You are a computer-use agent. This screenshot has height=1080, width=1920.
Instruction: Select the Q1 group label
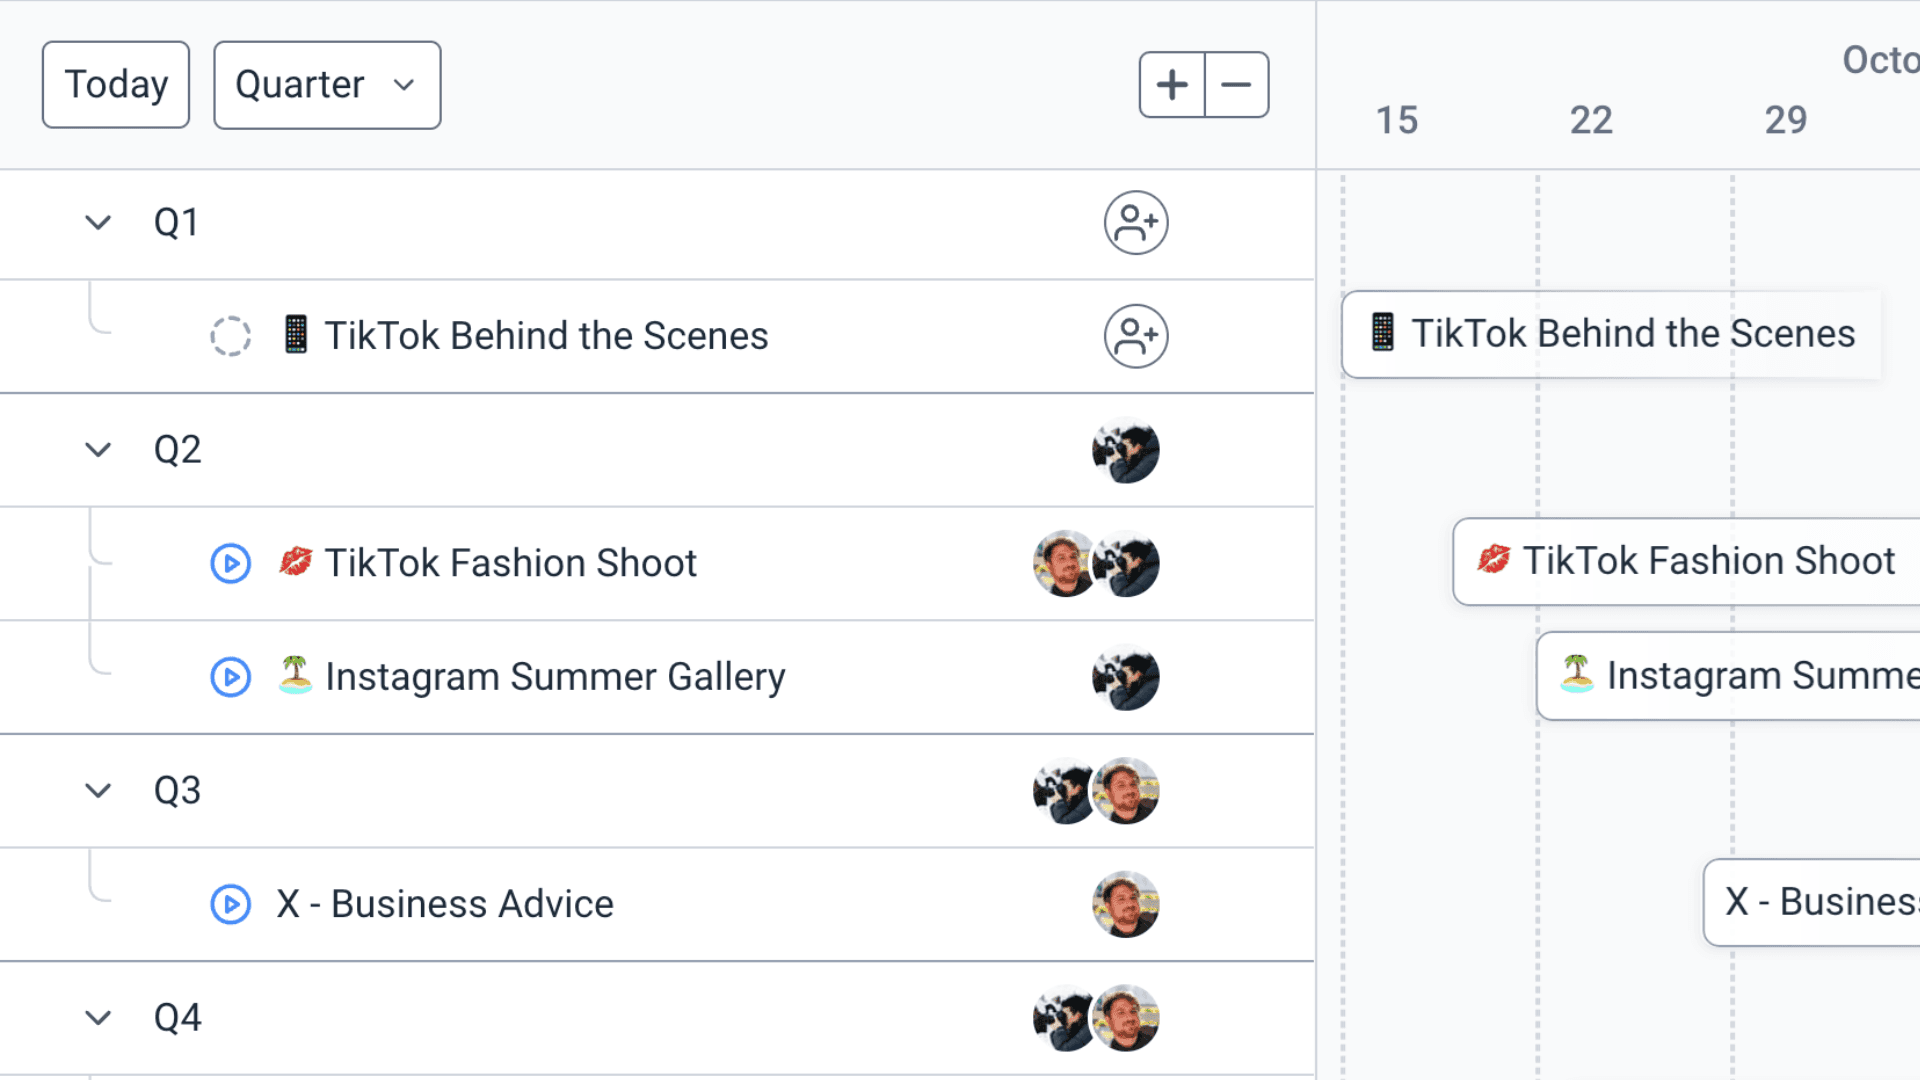(x=176, y=222)
